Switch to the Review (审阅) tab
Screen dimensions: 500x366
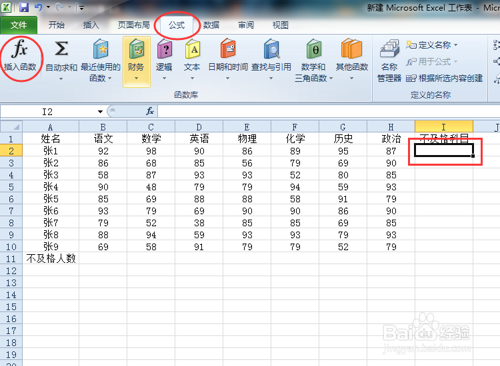[246, 25]
